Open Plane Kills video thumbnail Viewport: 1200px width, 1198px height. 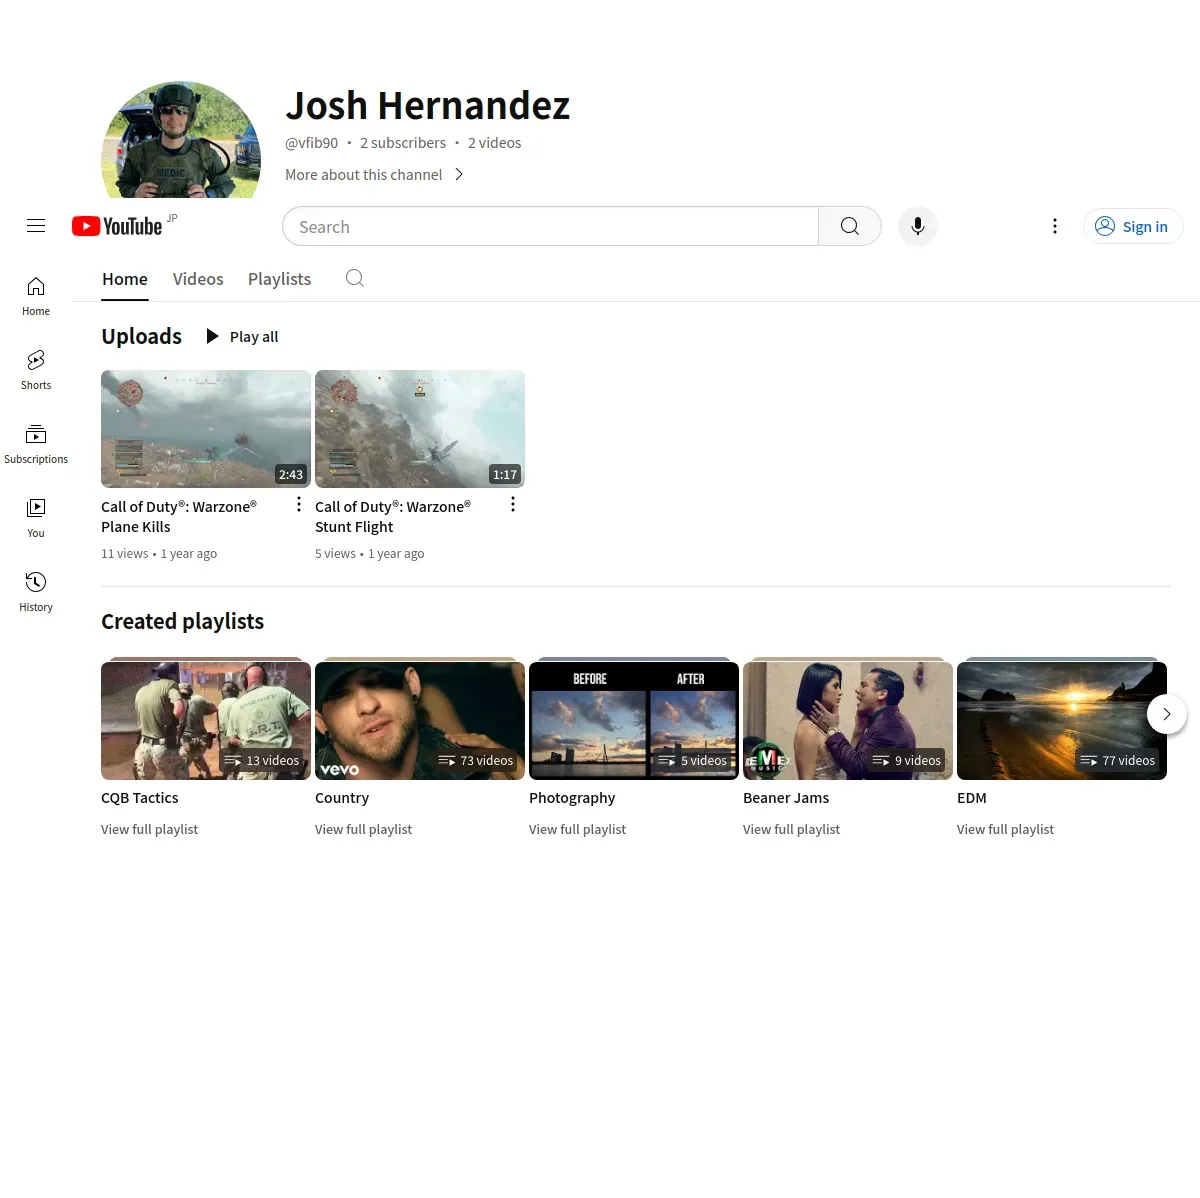[206, 429]
